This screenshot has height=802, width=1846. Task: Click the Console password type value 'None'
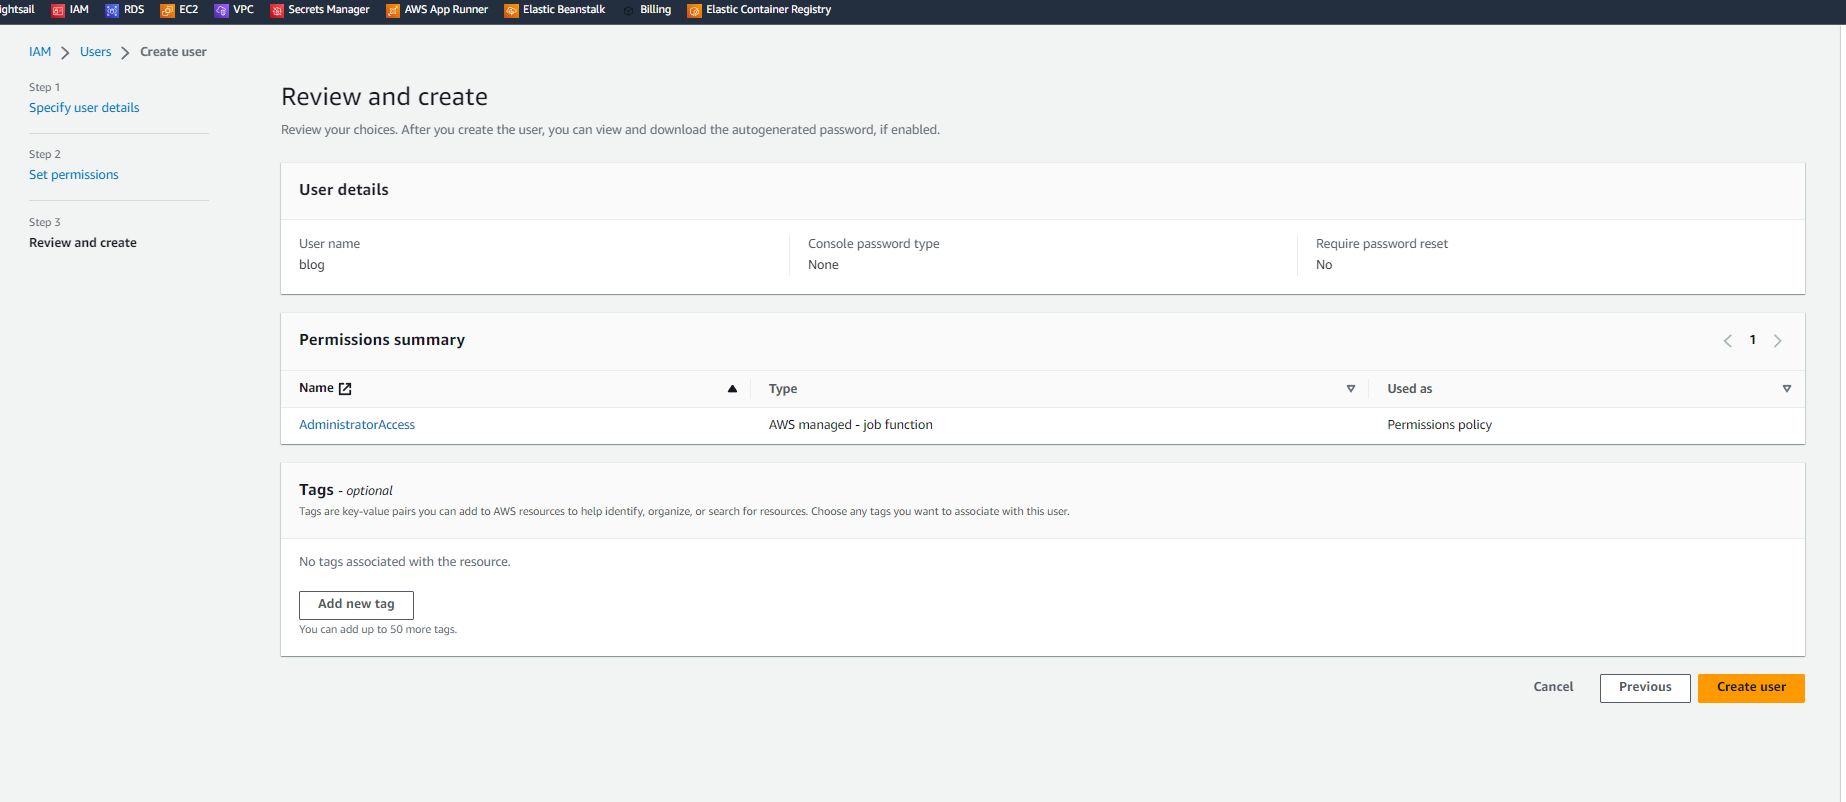pyautogui.click(x=823, y=265)
